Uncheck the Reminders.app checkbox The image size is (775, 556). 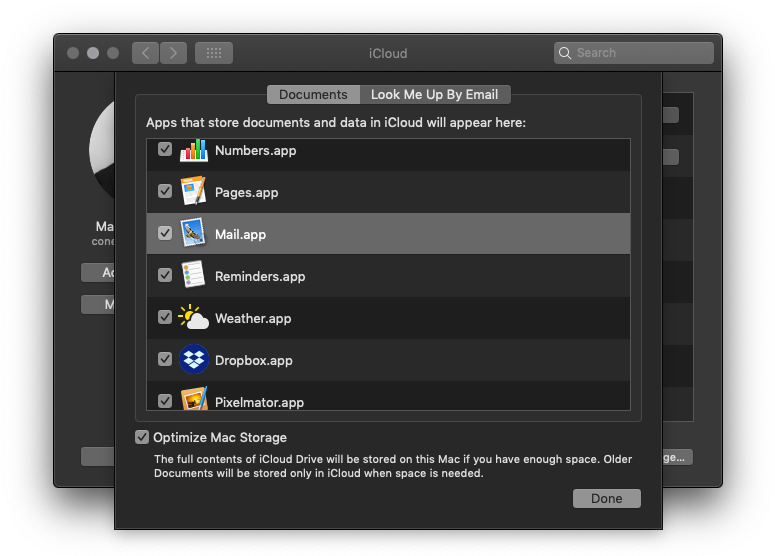point(165,276)
